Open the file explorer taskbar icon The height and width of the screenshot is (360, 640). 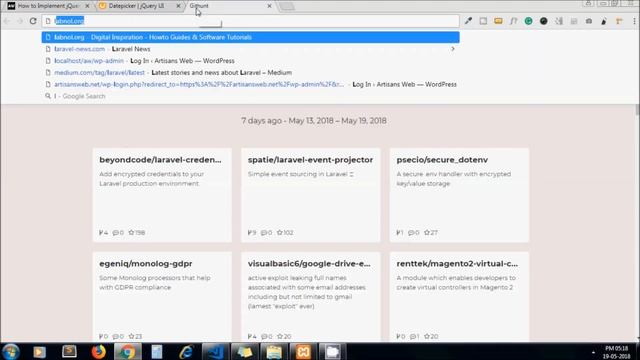(x=274, y=351)
